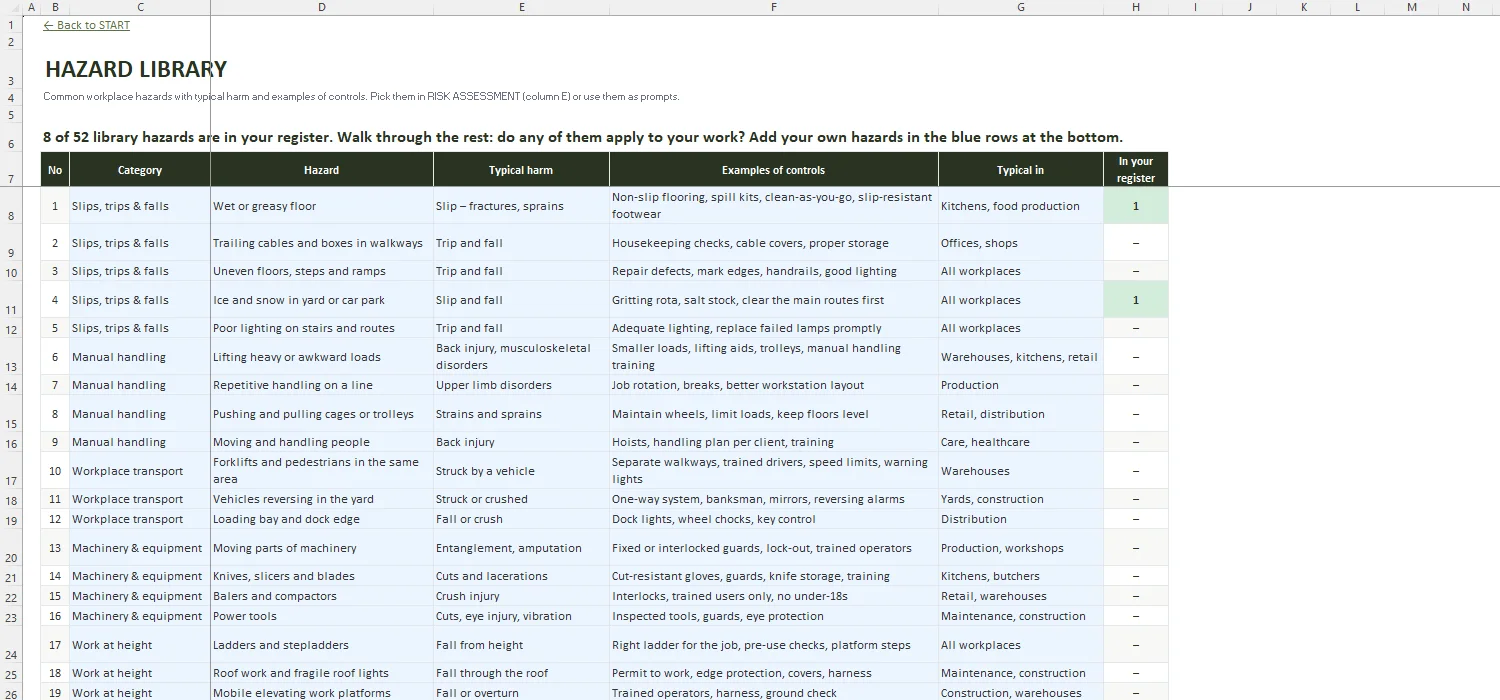Select column H header
This screenshot has width=1500, height=700.
[1136, 7]
